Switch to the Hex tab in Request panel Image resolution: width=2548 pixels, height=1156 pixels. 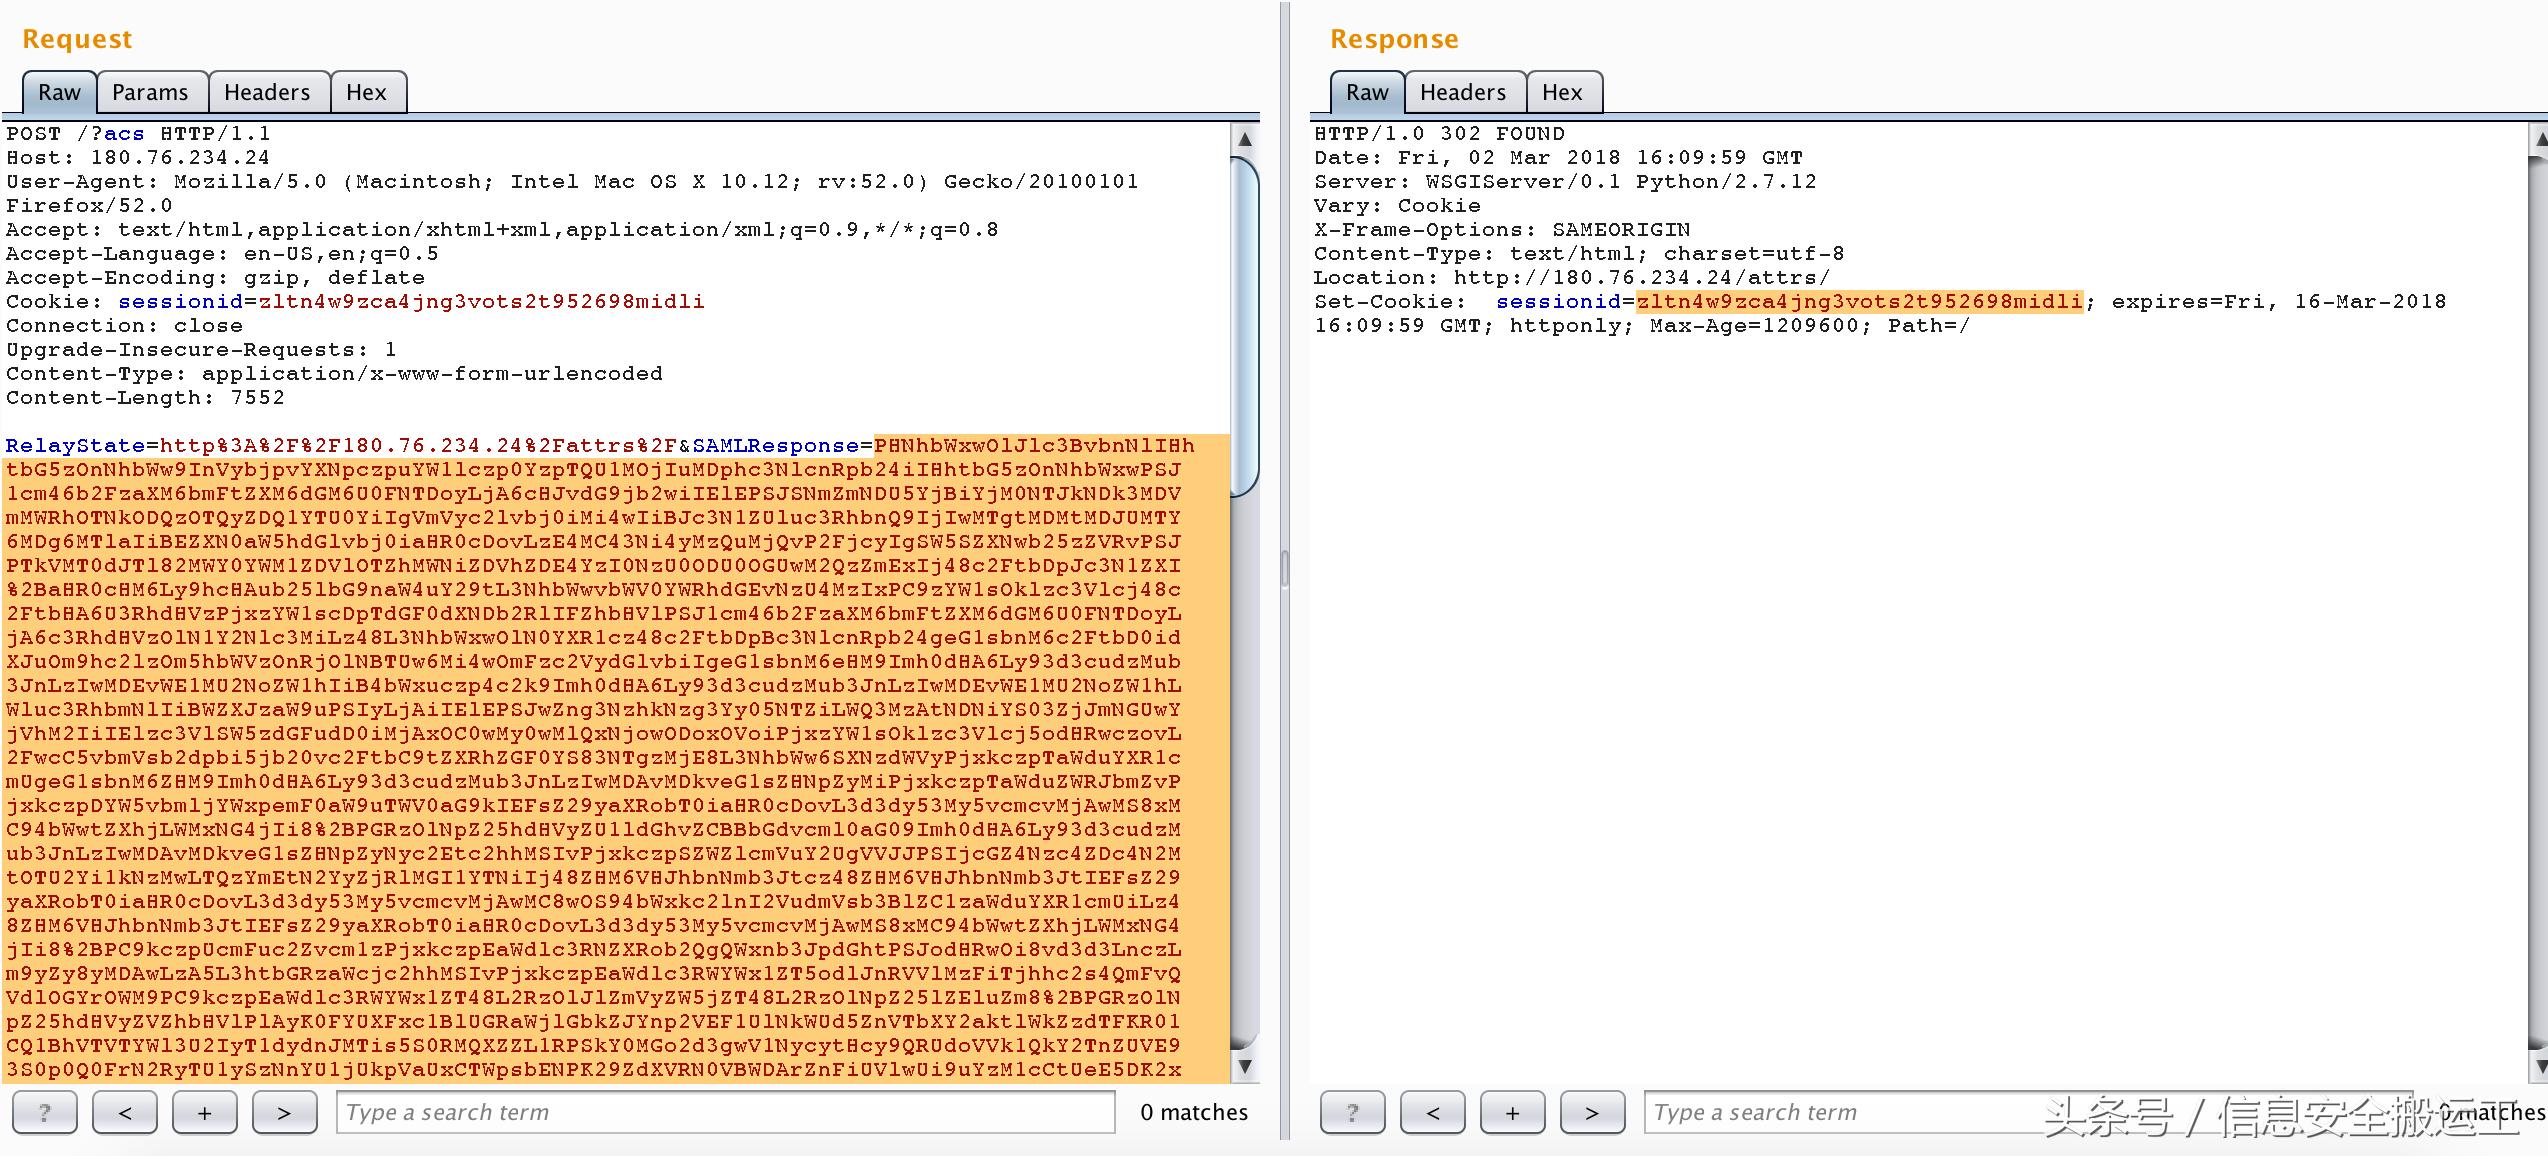[367, 91]
